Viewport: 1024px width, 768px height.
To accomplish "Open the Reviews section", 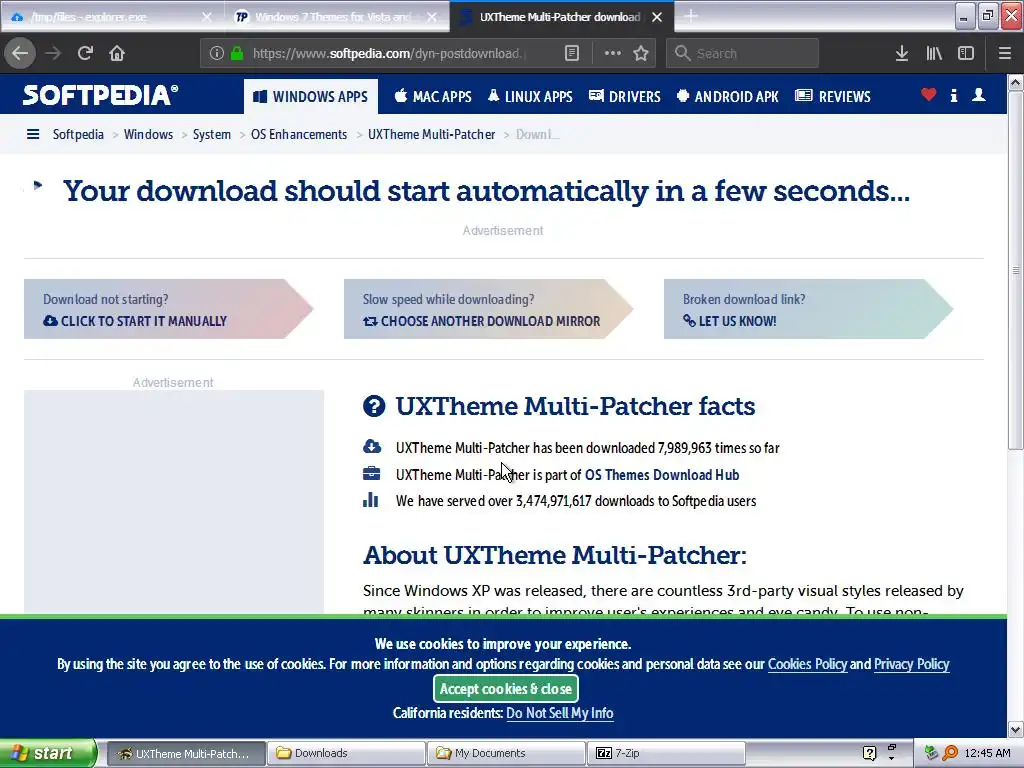I will coord(833,97).
